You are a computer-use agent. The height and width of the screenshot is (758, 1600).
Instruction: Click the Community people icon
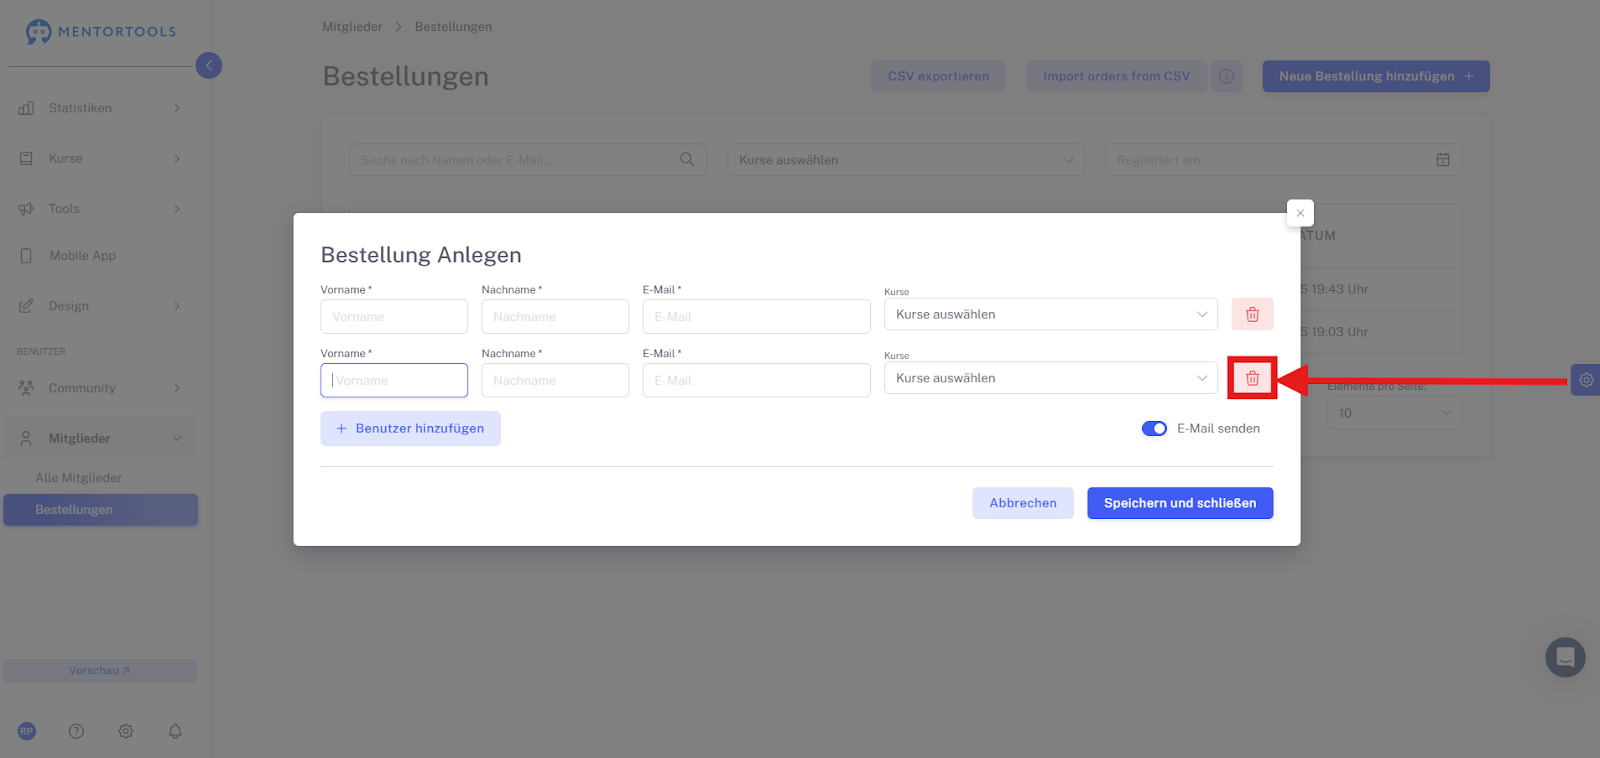(26, 388)
